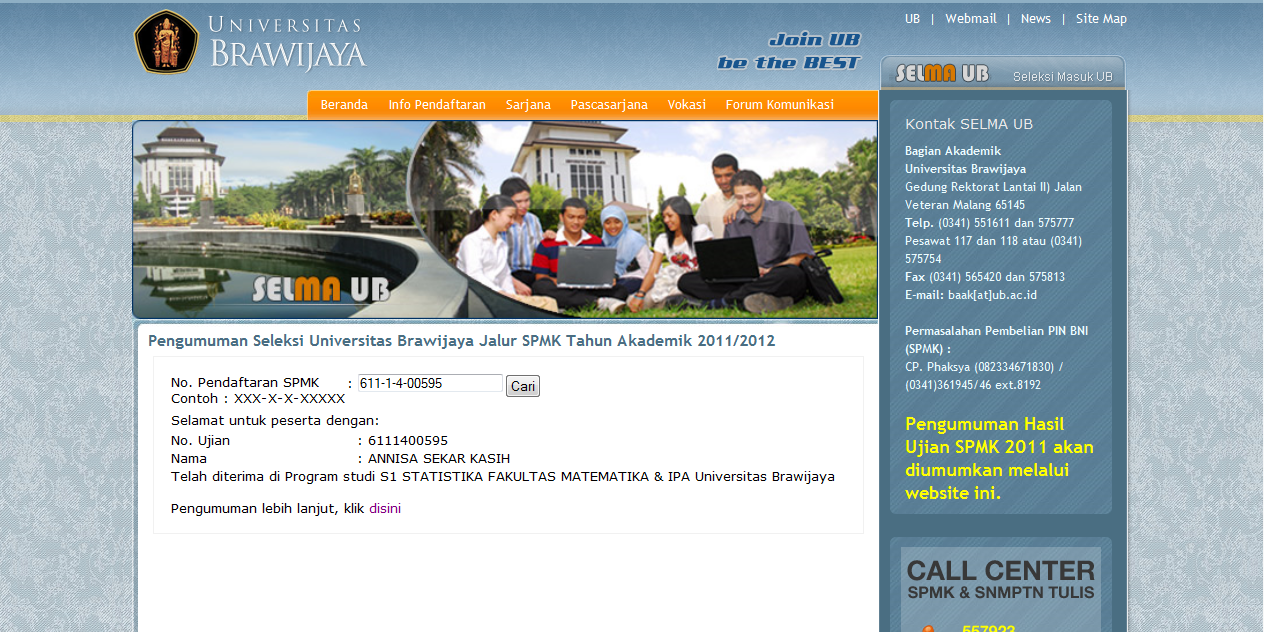Click the Pengumuman Seleksi page heading
The width and height of the screenshot is (1264, 632).
pyautogui.click(x=462, y=341)
